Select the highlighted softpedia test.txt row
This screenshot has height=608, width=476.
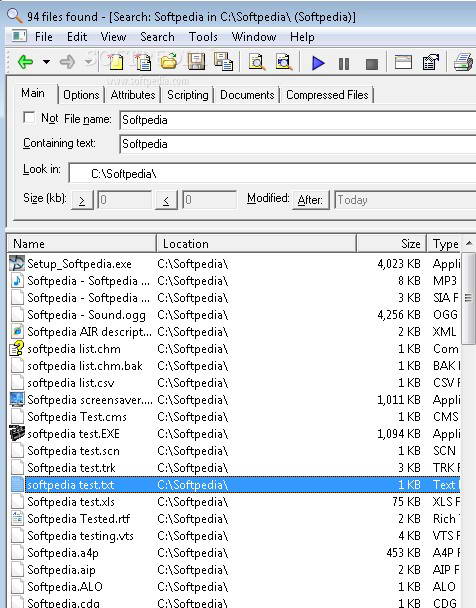click(235, 485)
